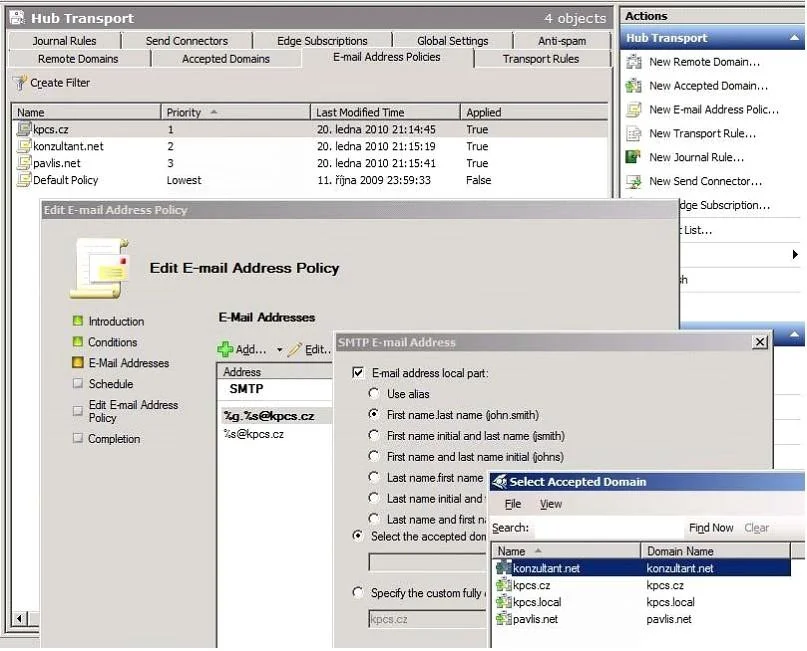Open the Add button dropdown arrow

click(x=279, y=350)
